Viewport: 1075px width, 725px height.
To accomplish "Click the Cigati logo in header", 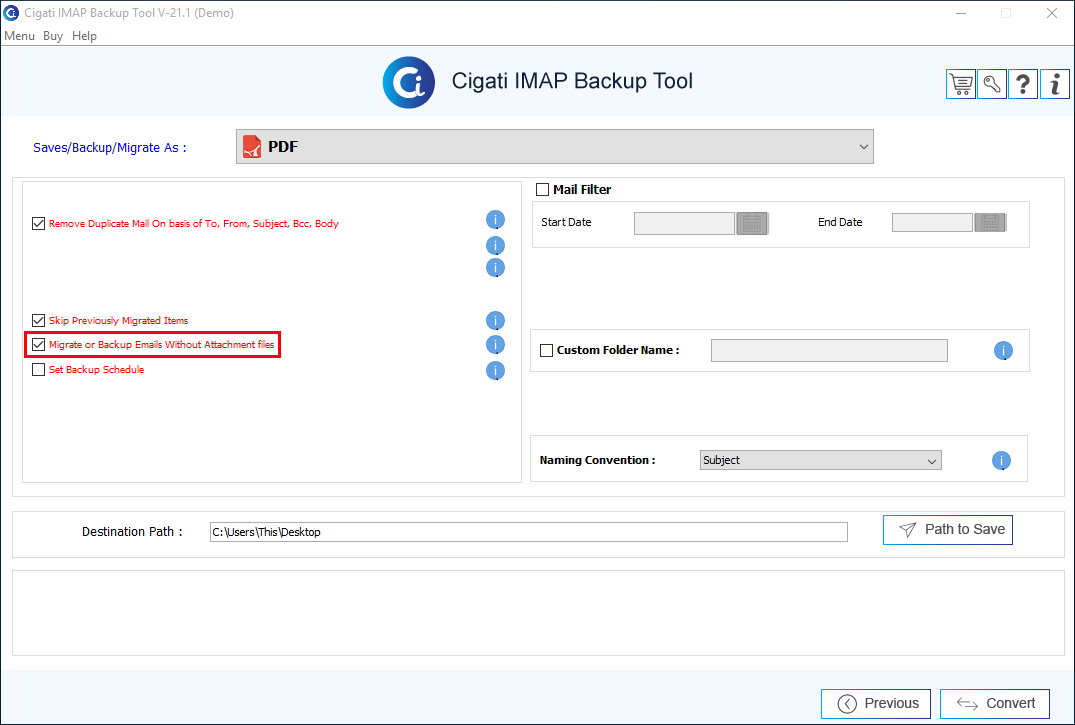I will (x=409, y=82).
